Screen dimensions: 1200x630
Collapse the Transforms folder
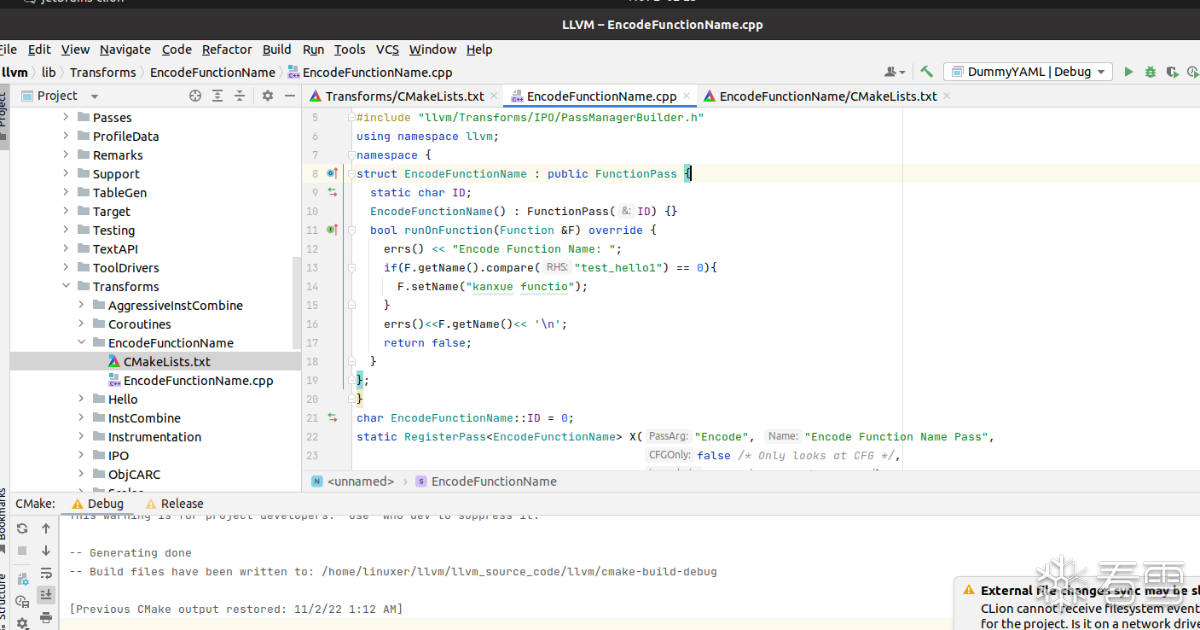[x=66, y=286]
